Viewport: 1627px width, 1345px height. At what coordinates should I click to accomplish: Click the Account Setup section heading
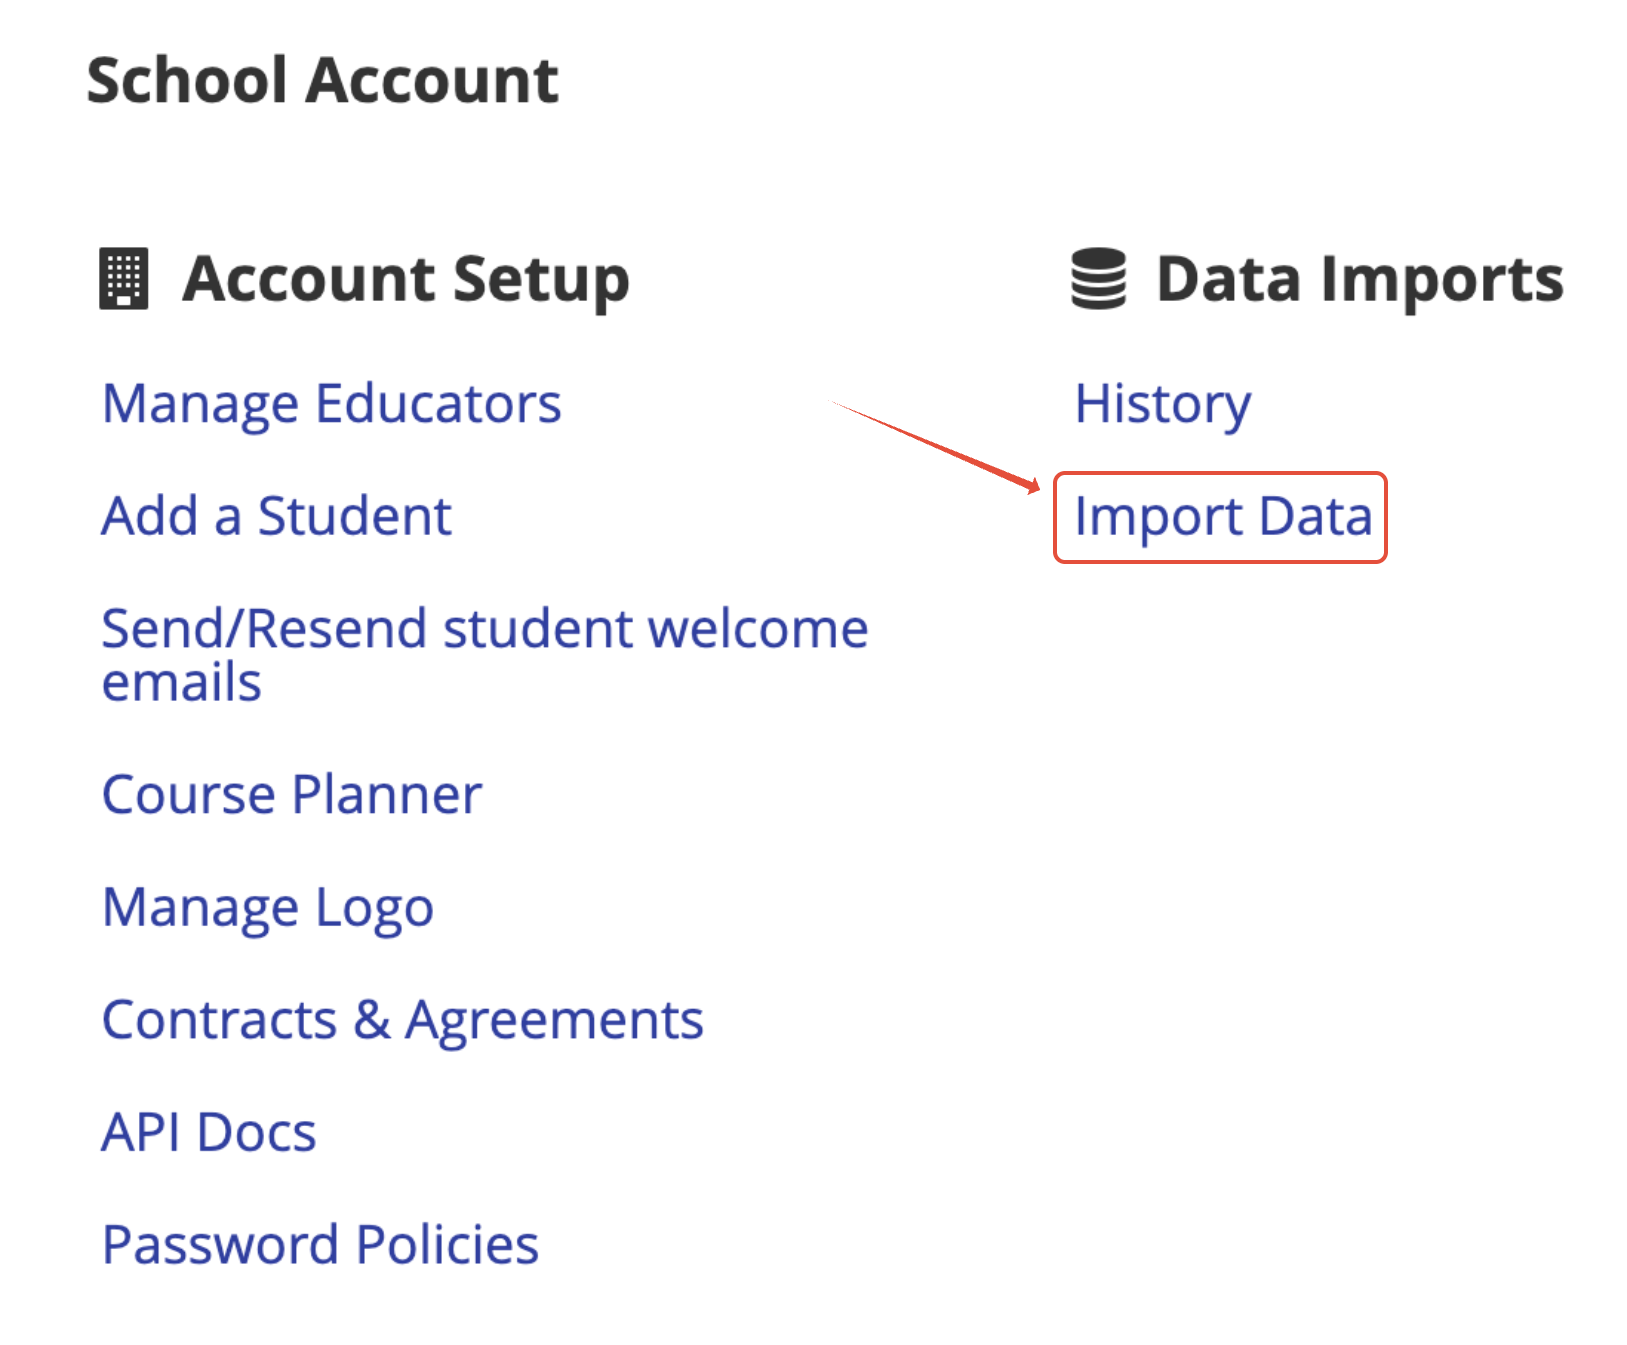coord(406,280)
